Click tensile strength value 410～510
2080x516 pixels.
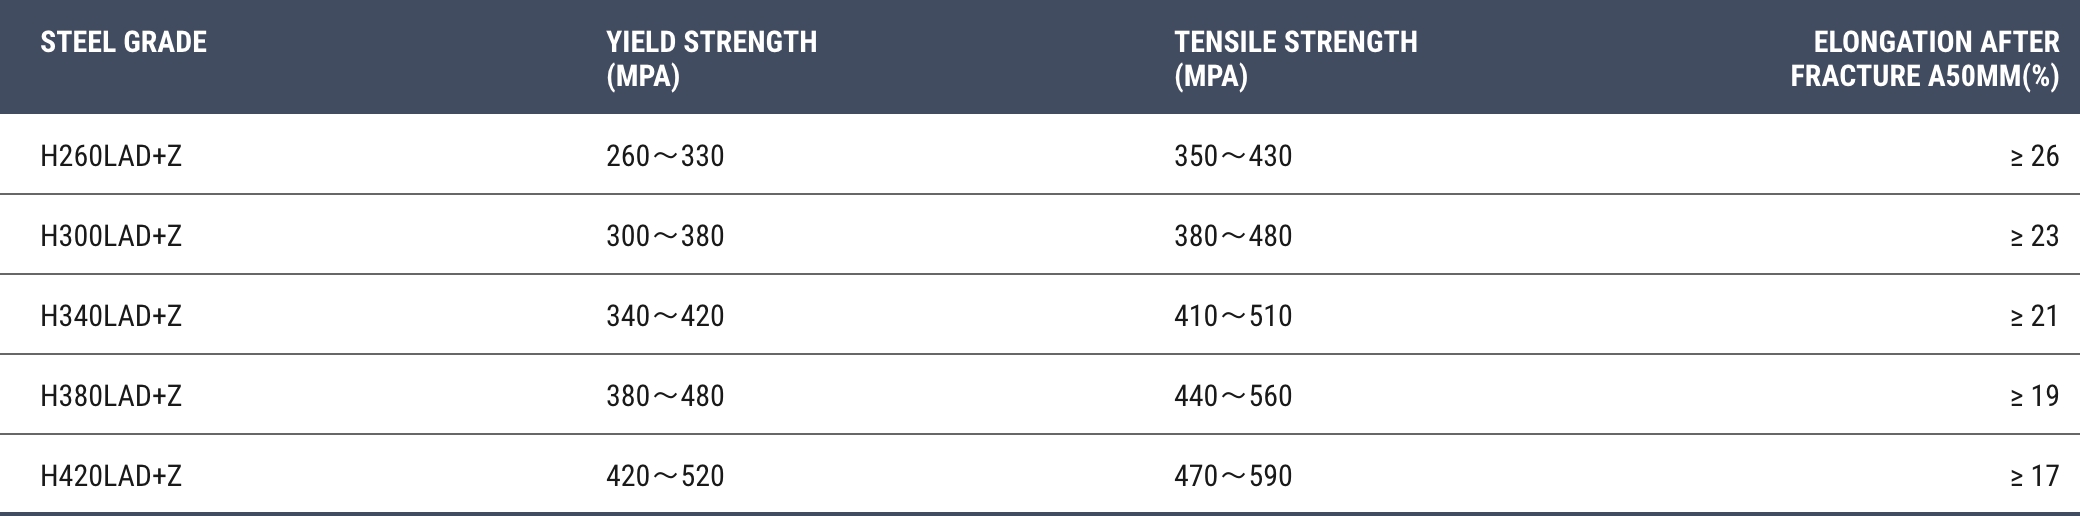click(1233, 316)
